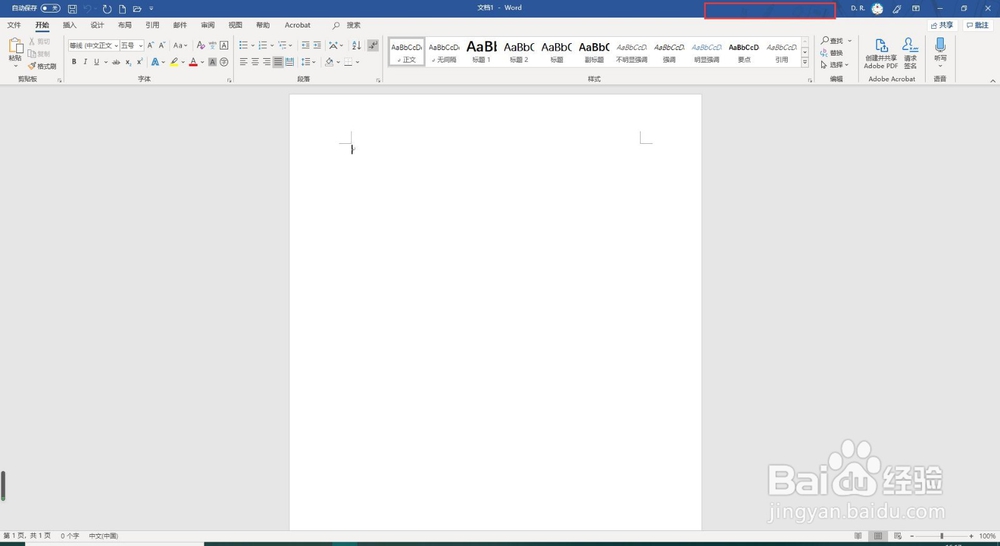Open the borders dropdown arrow
This screenshot has width=1000, height=546.
[x=357, y=62]
